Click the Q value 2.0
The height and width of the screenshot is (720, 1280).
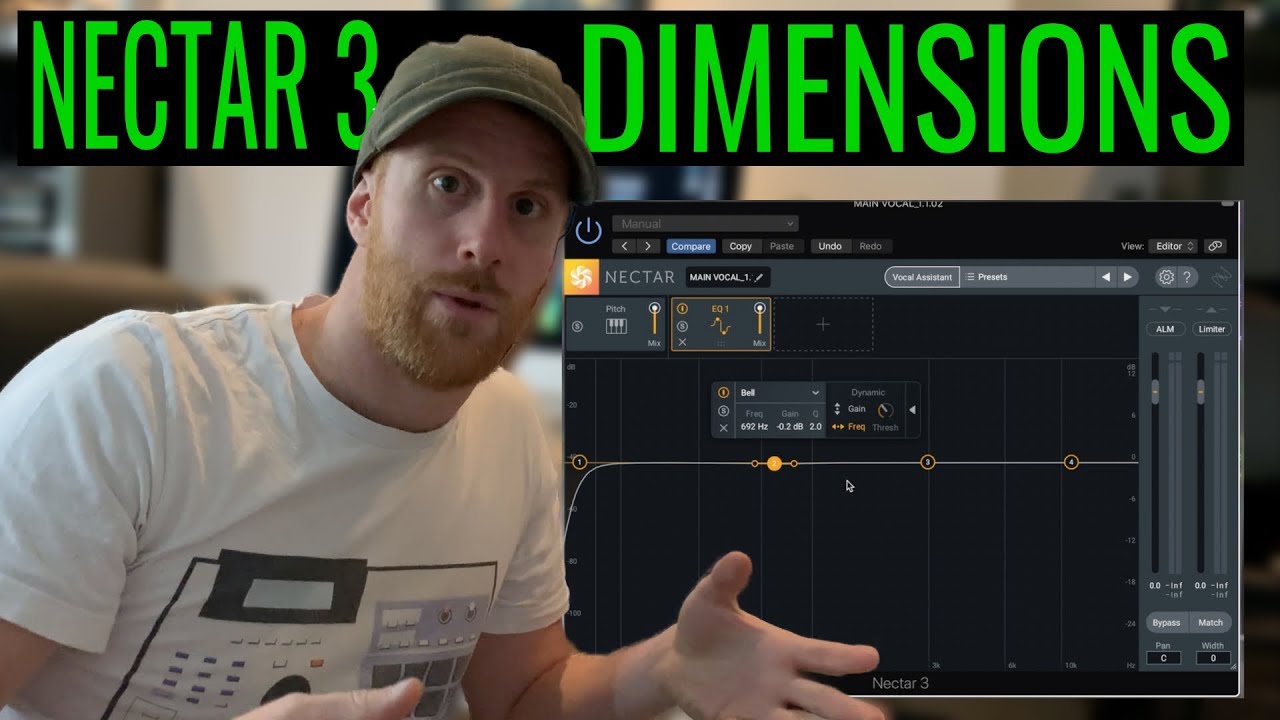point(815,427)
